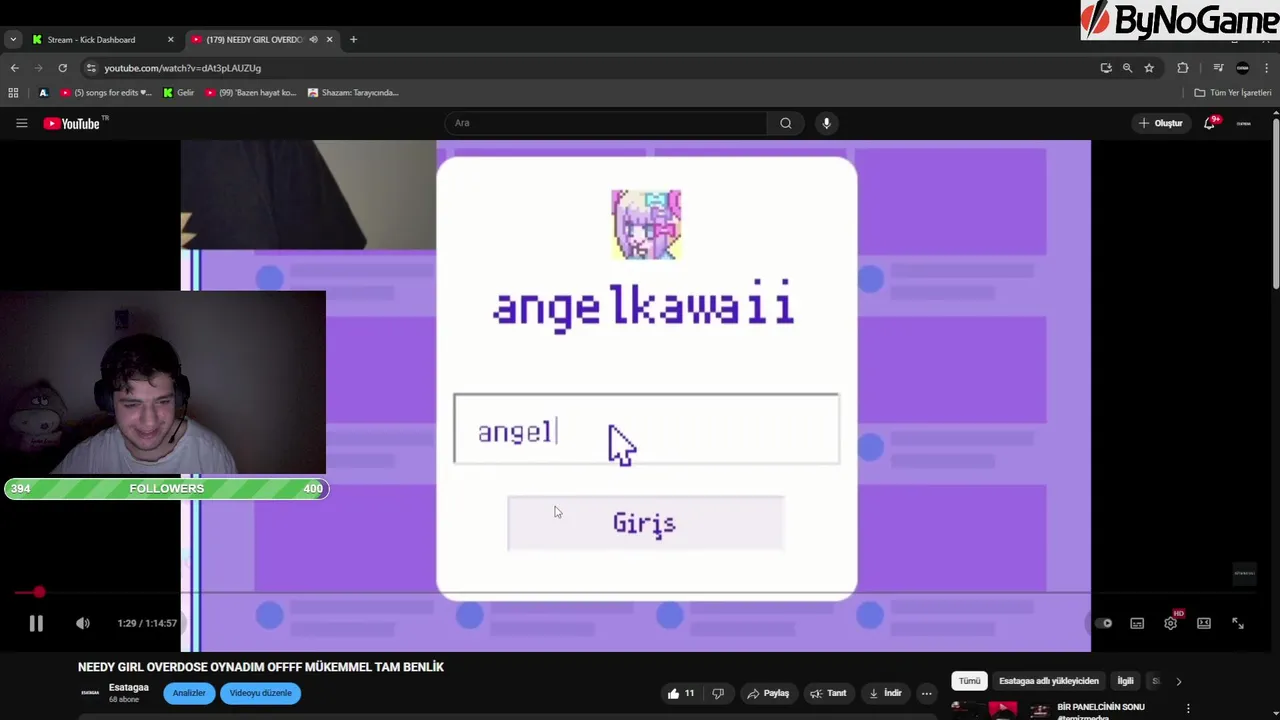Open '(99) Bazen hayat ko...' bookmark

(x=251, y=93)
